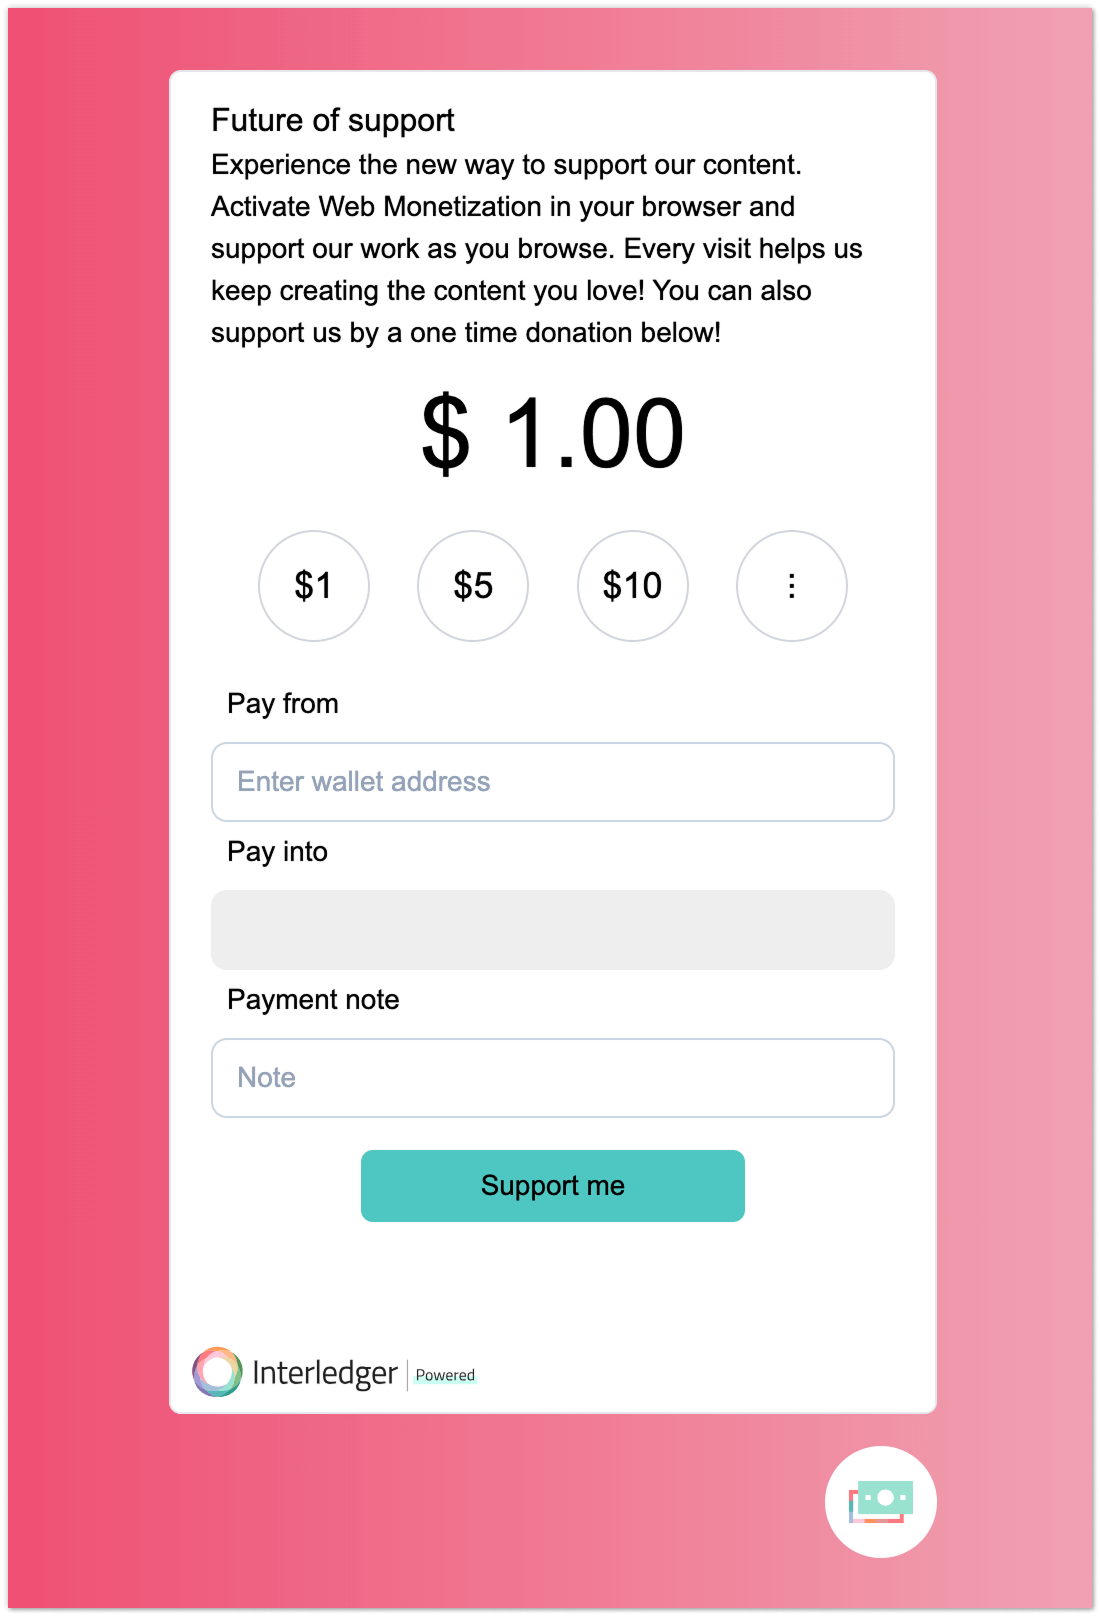This screenshot has height=1616, width=1100.
Task: Click the Enter wallet address field
Action: click(x=552, y=782)
